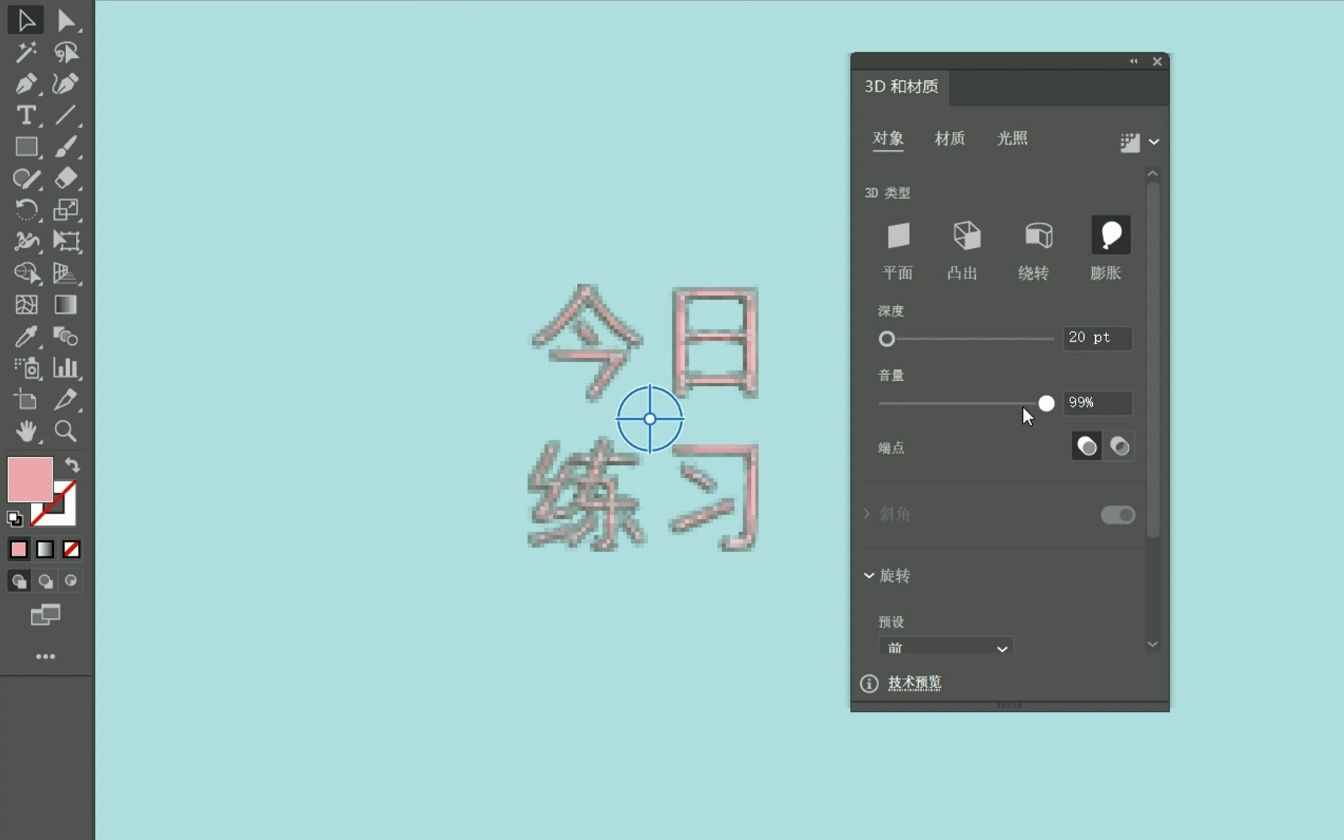
Task: Switch to the 材质 (Materials) tab
Action: coord(949,139)
